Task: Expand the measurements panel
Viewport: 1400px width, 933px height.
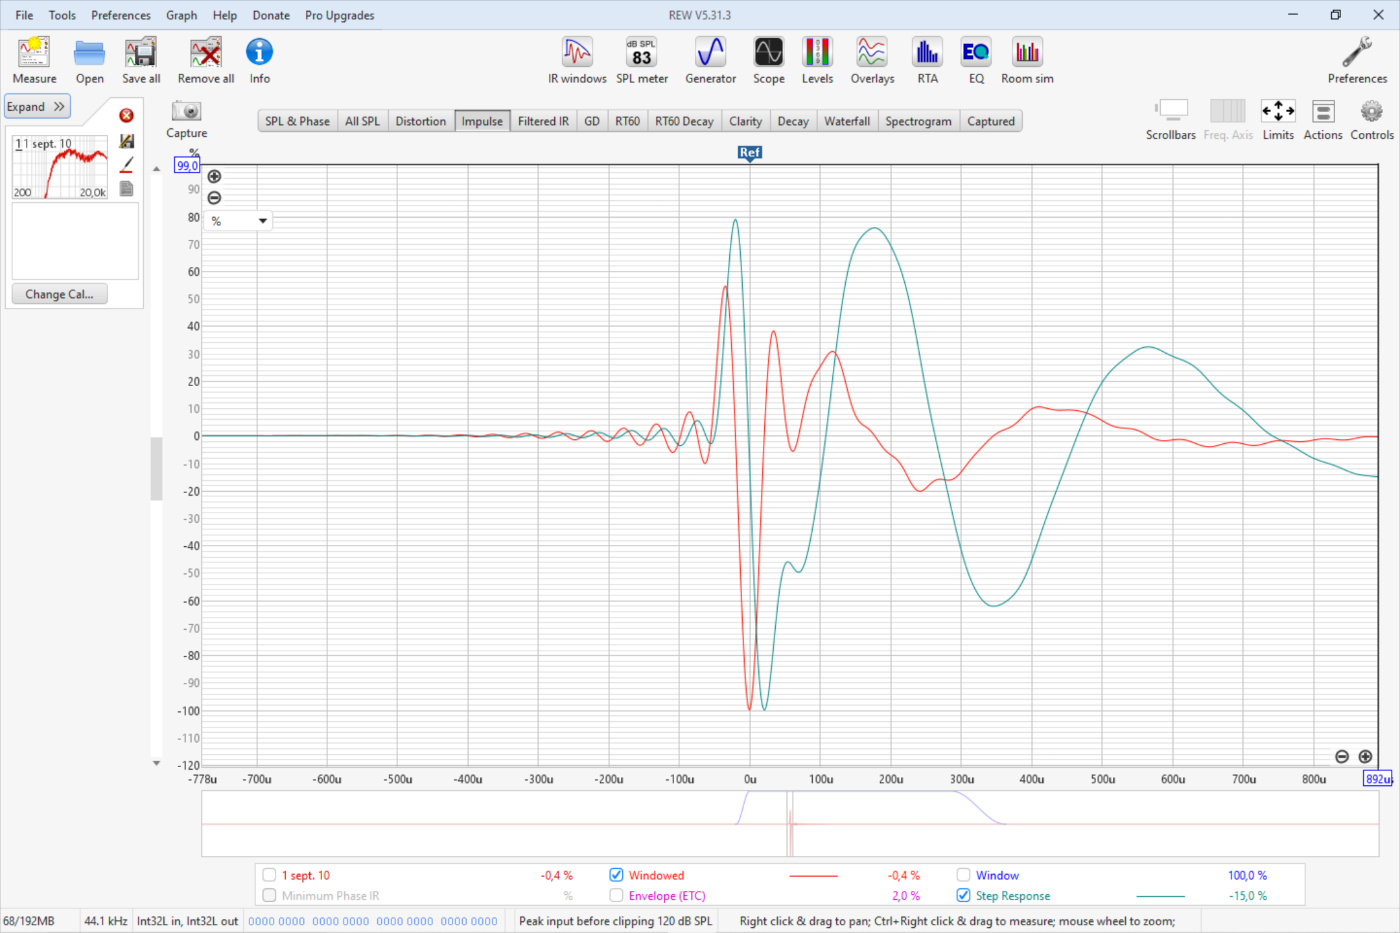Action: pos(37,107)
